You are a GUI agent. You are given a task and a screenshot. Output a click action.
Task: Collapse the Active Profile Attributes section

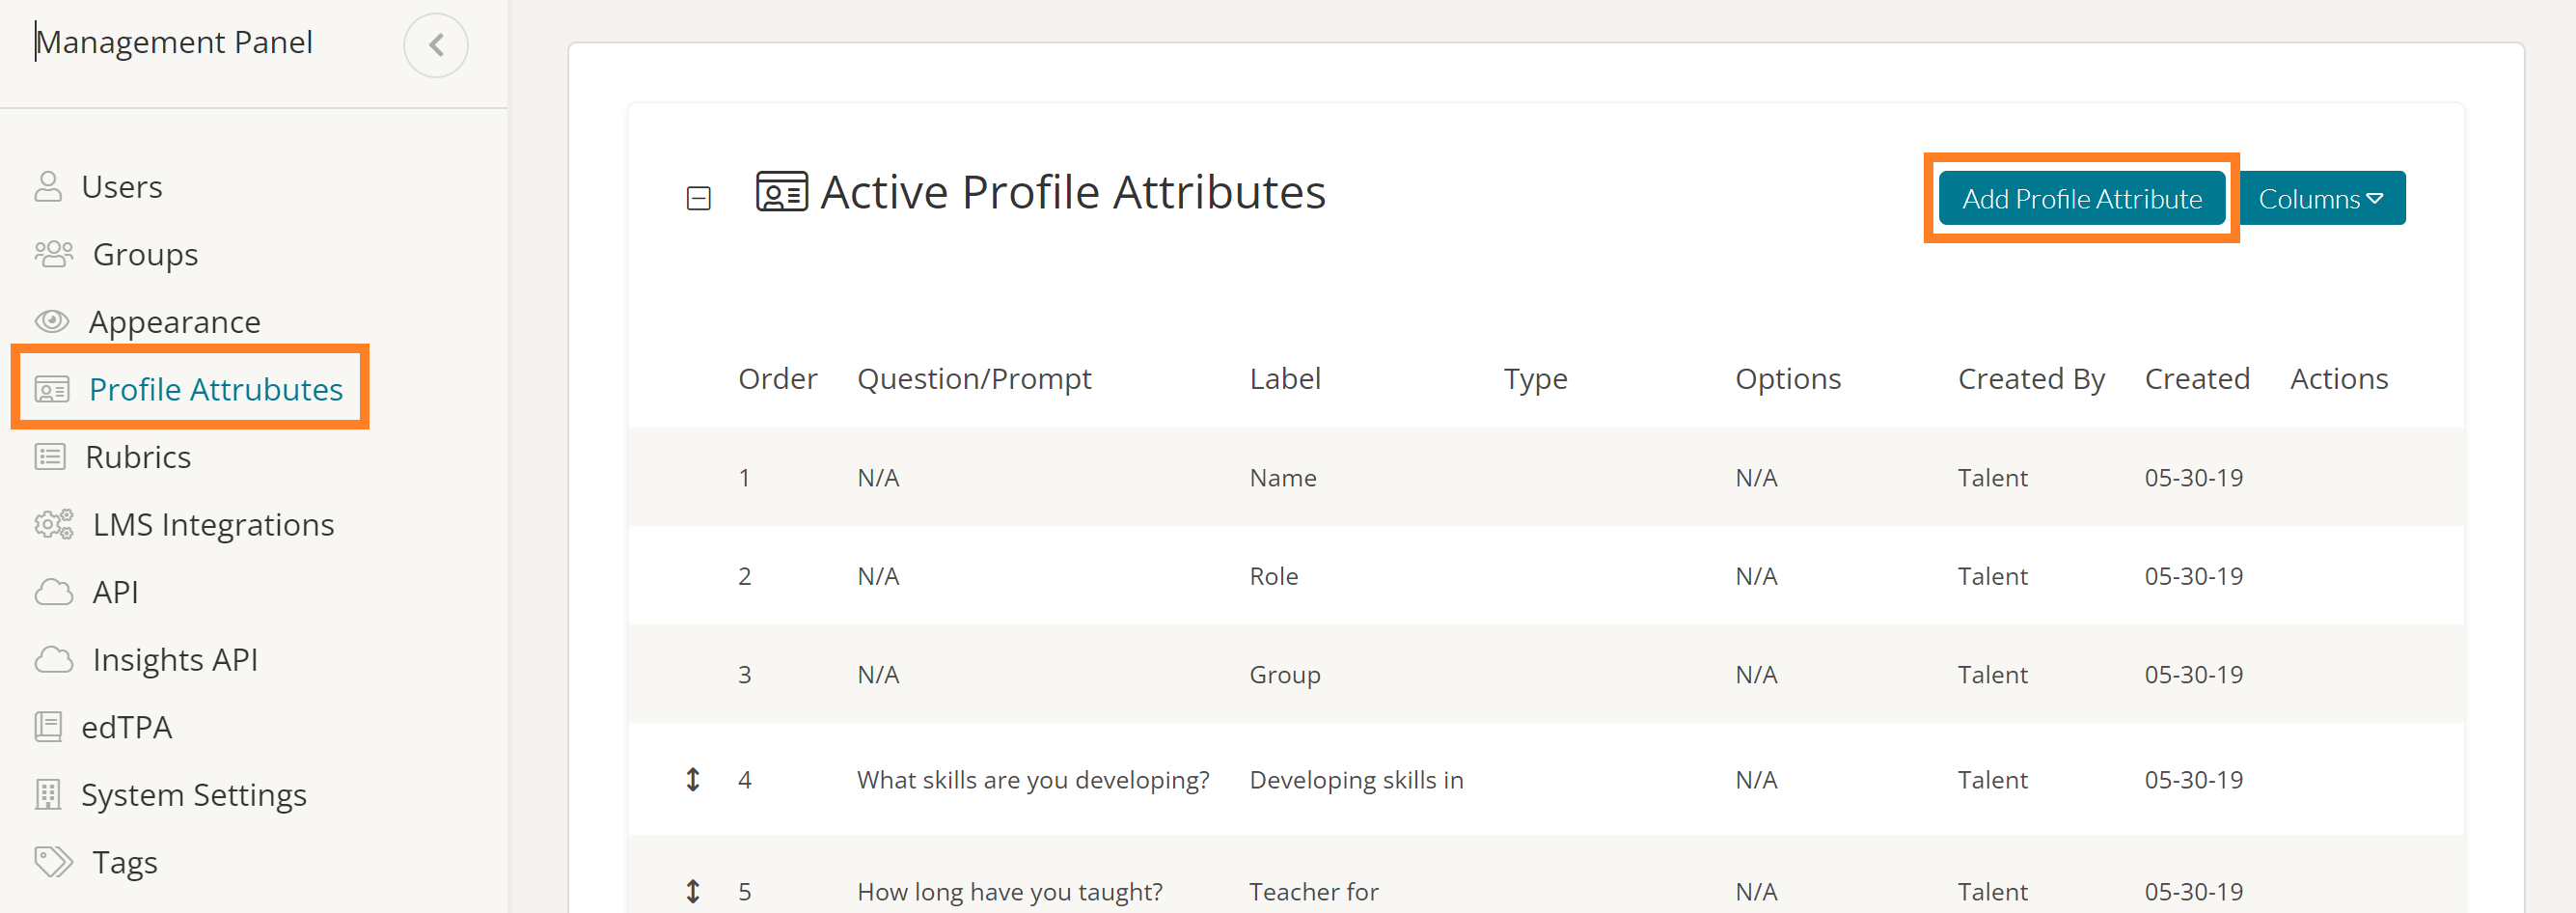(x=699, y=198)
